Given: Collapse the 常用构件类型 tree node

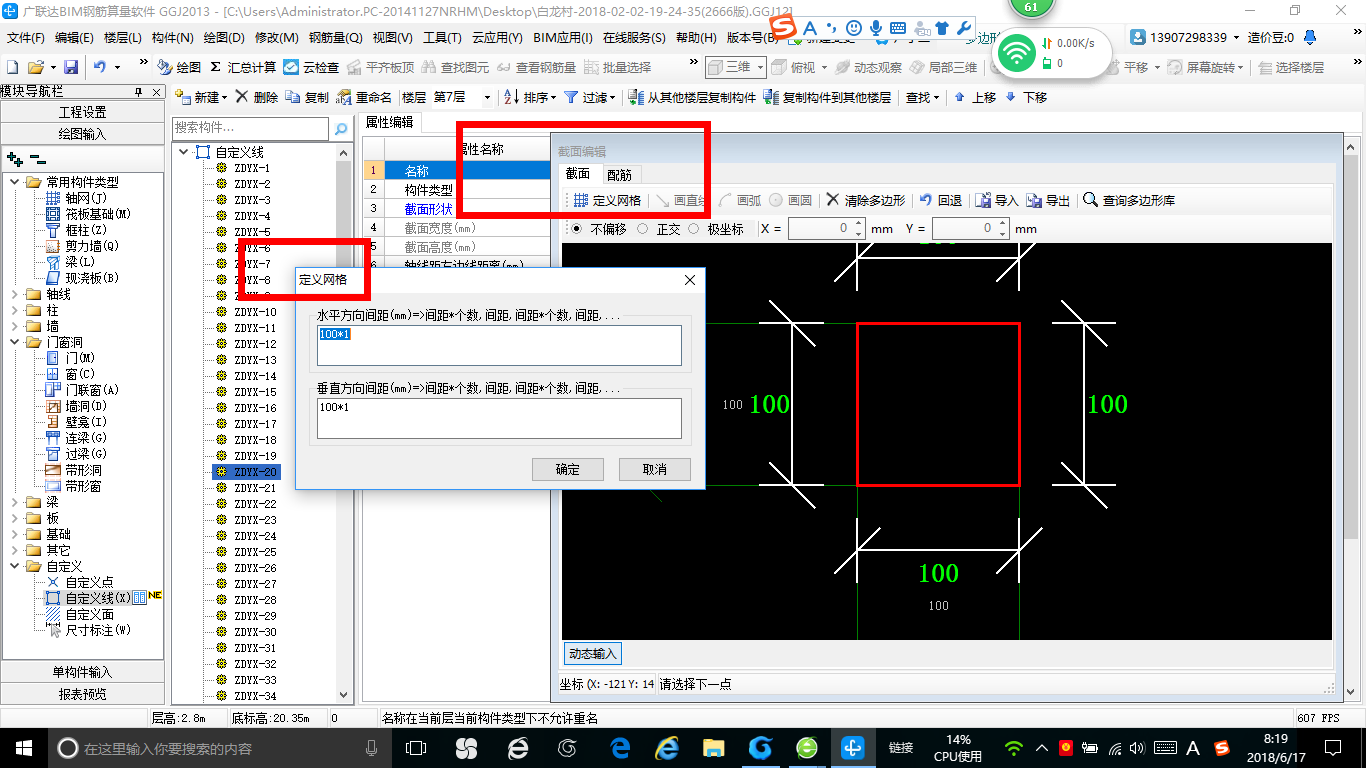Looking at the screenshot, I should pos(15,182).
